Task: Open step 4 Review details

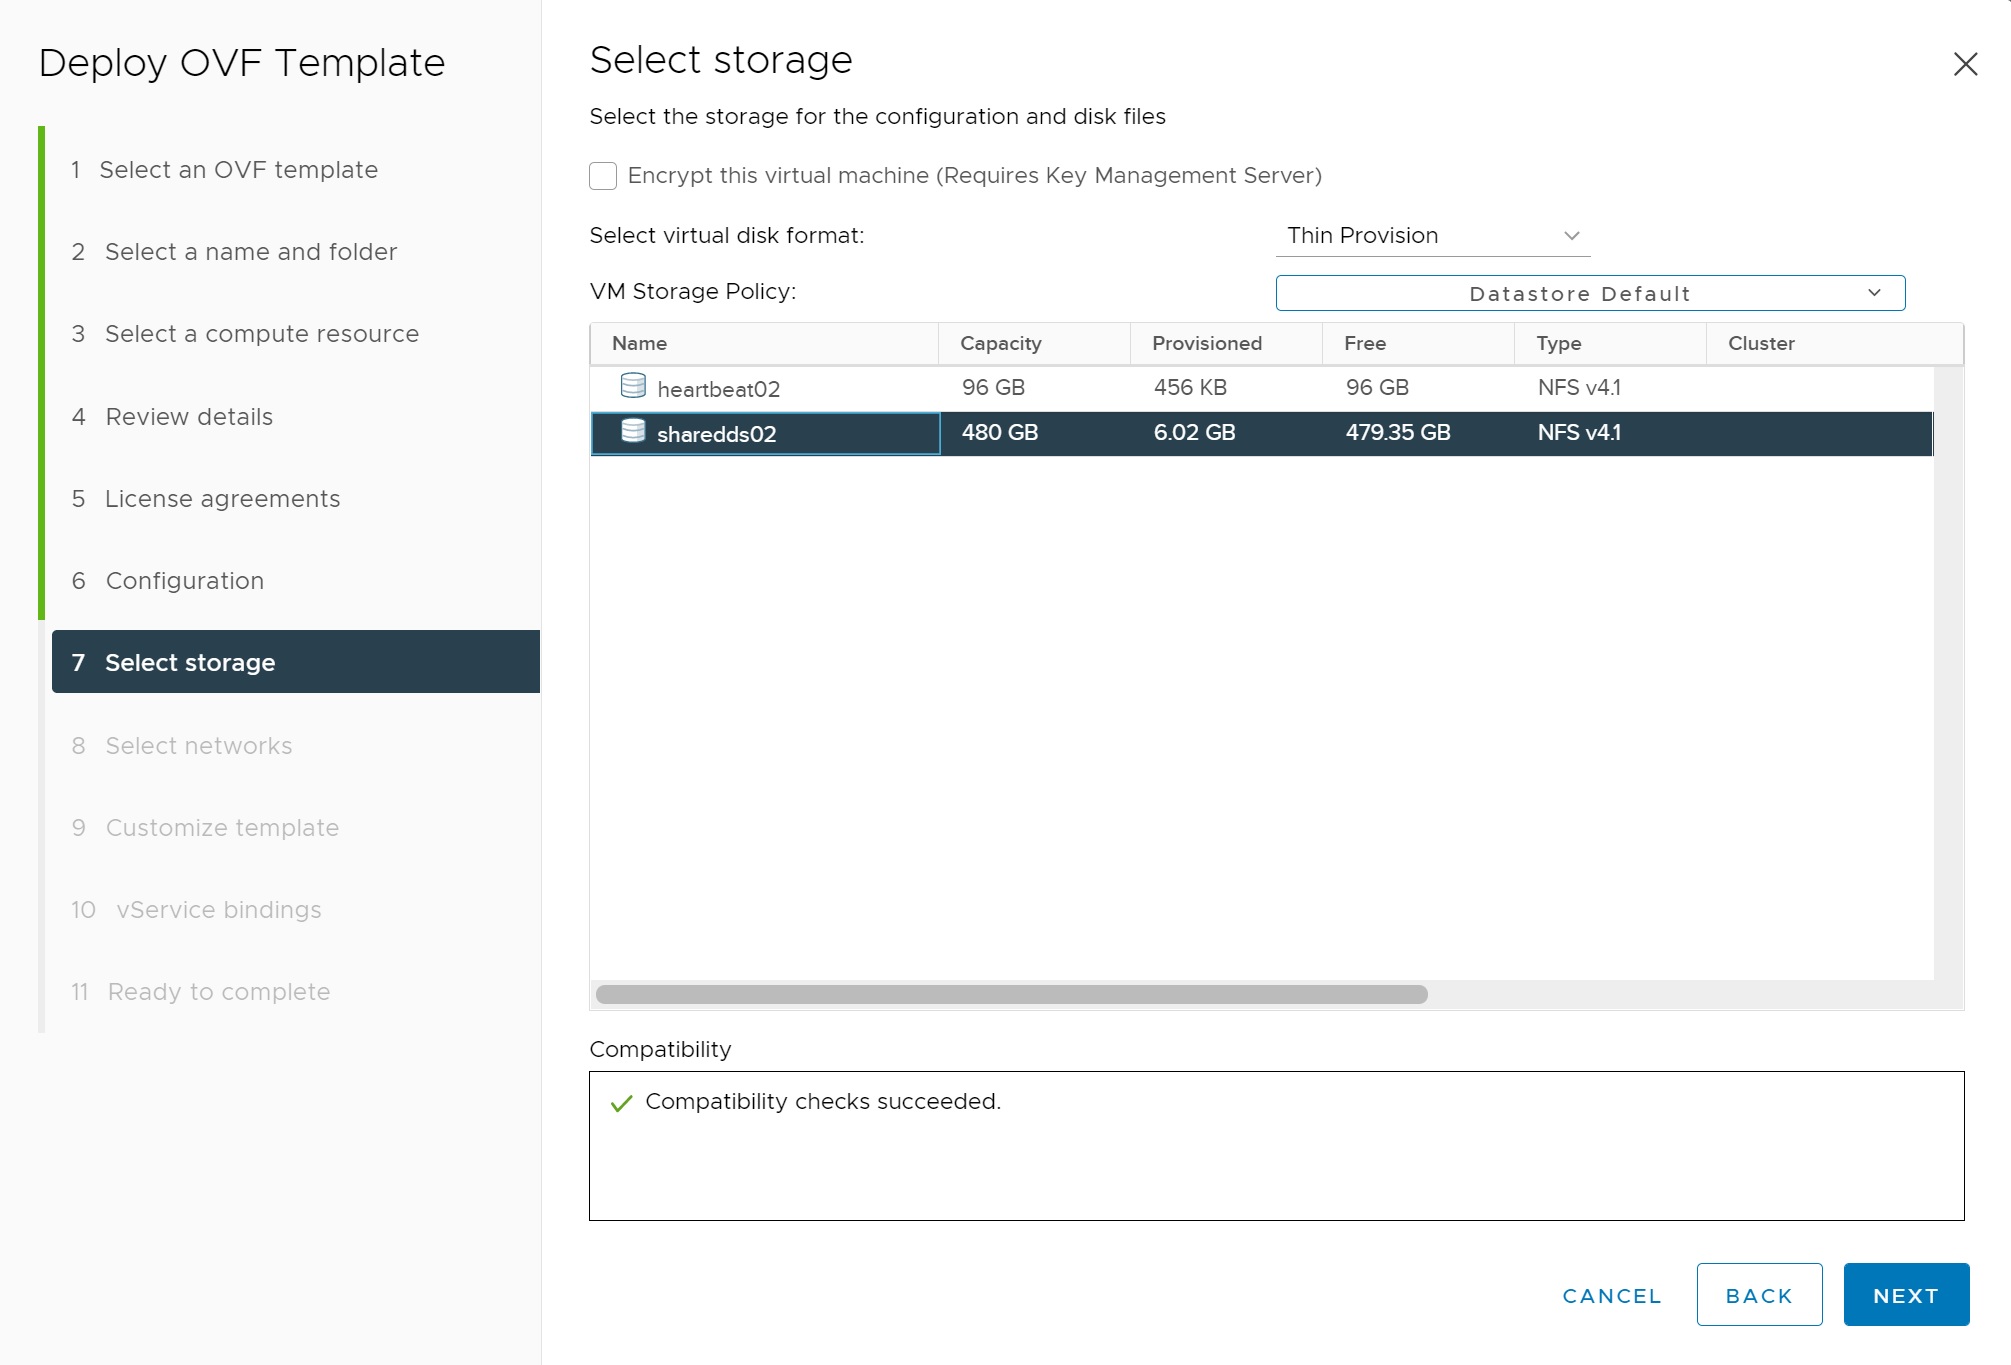Action: pos(189,417)
